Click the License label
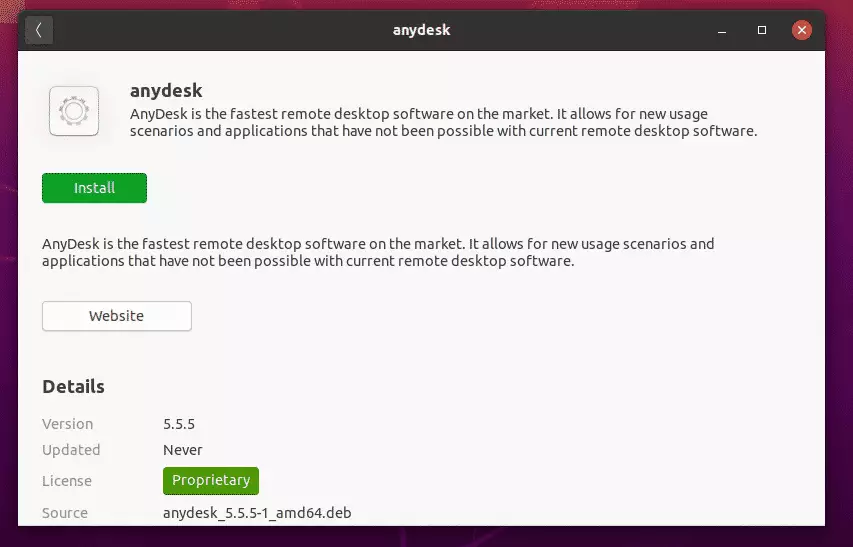Screen dimensions: 853x547 (66, 481)
